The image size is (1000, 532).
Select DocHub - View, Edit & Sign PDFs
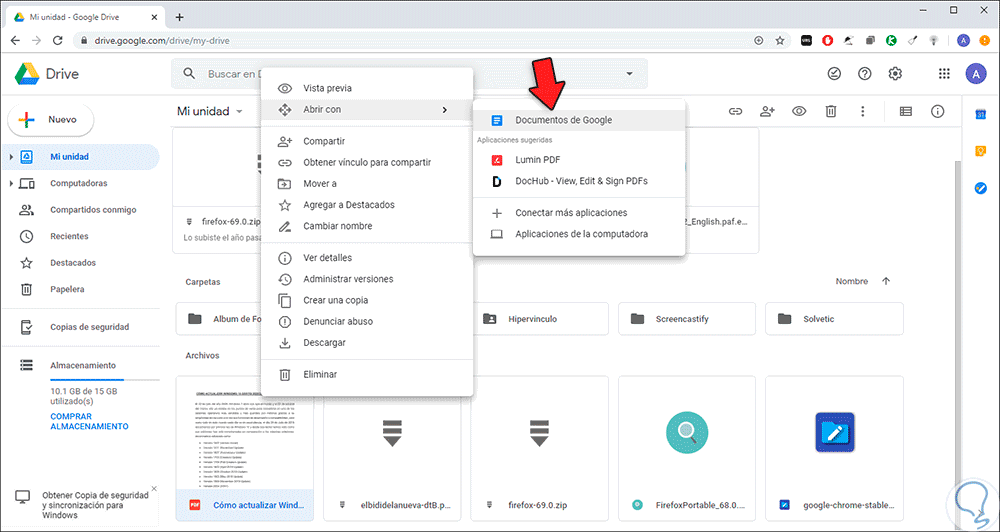point(579,181)
